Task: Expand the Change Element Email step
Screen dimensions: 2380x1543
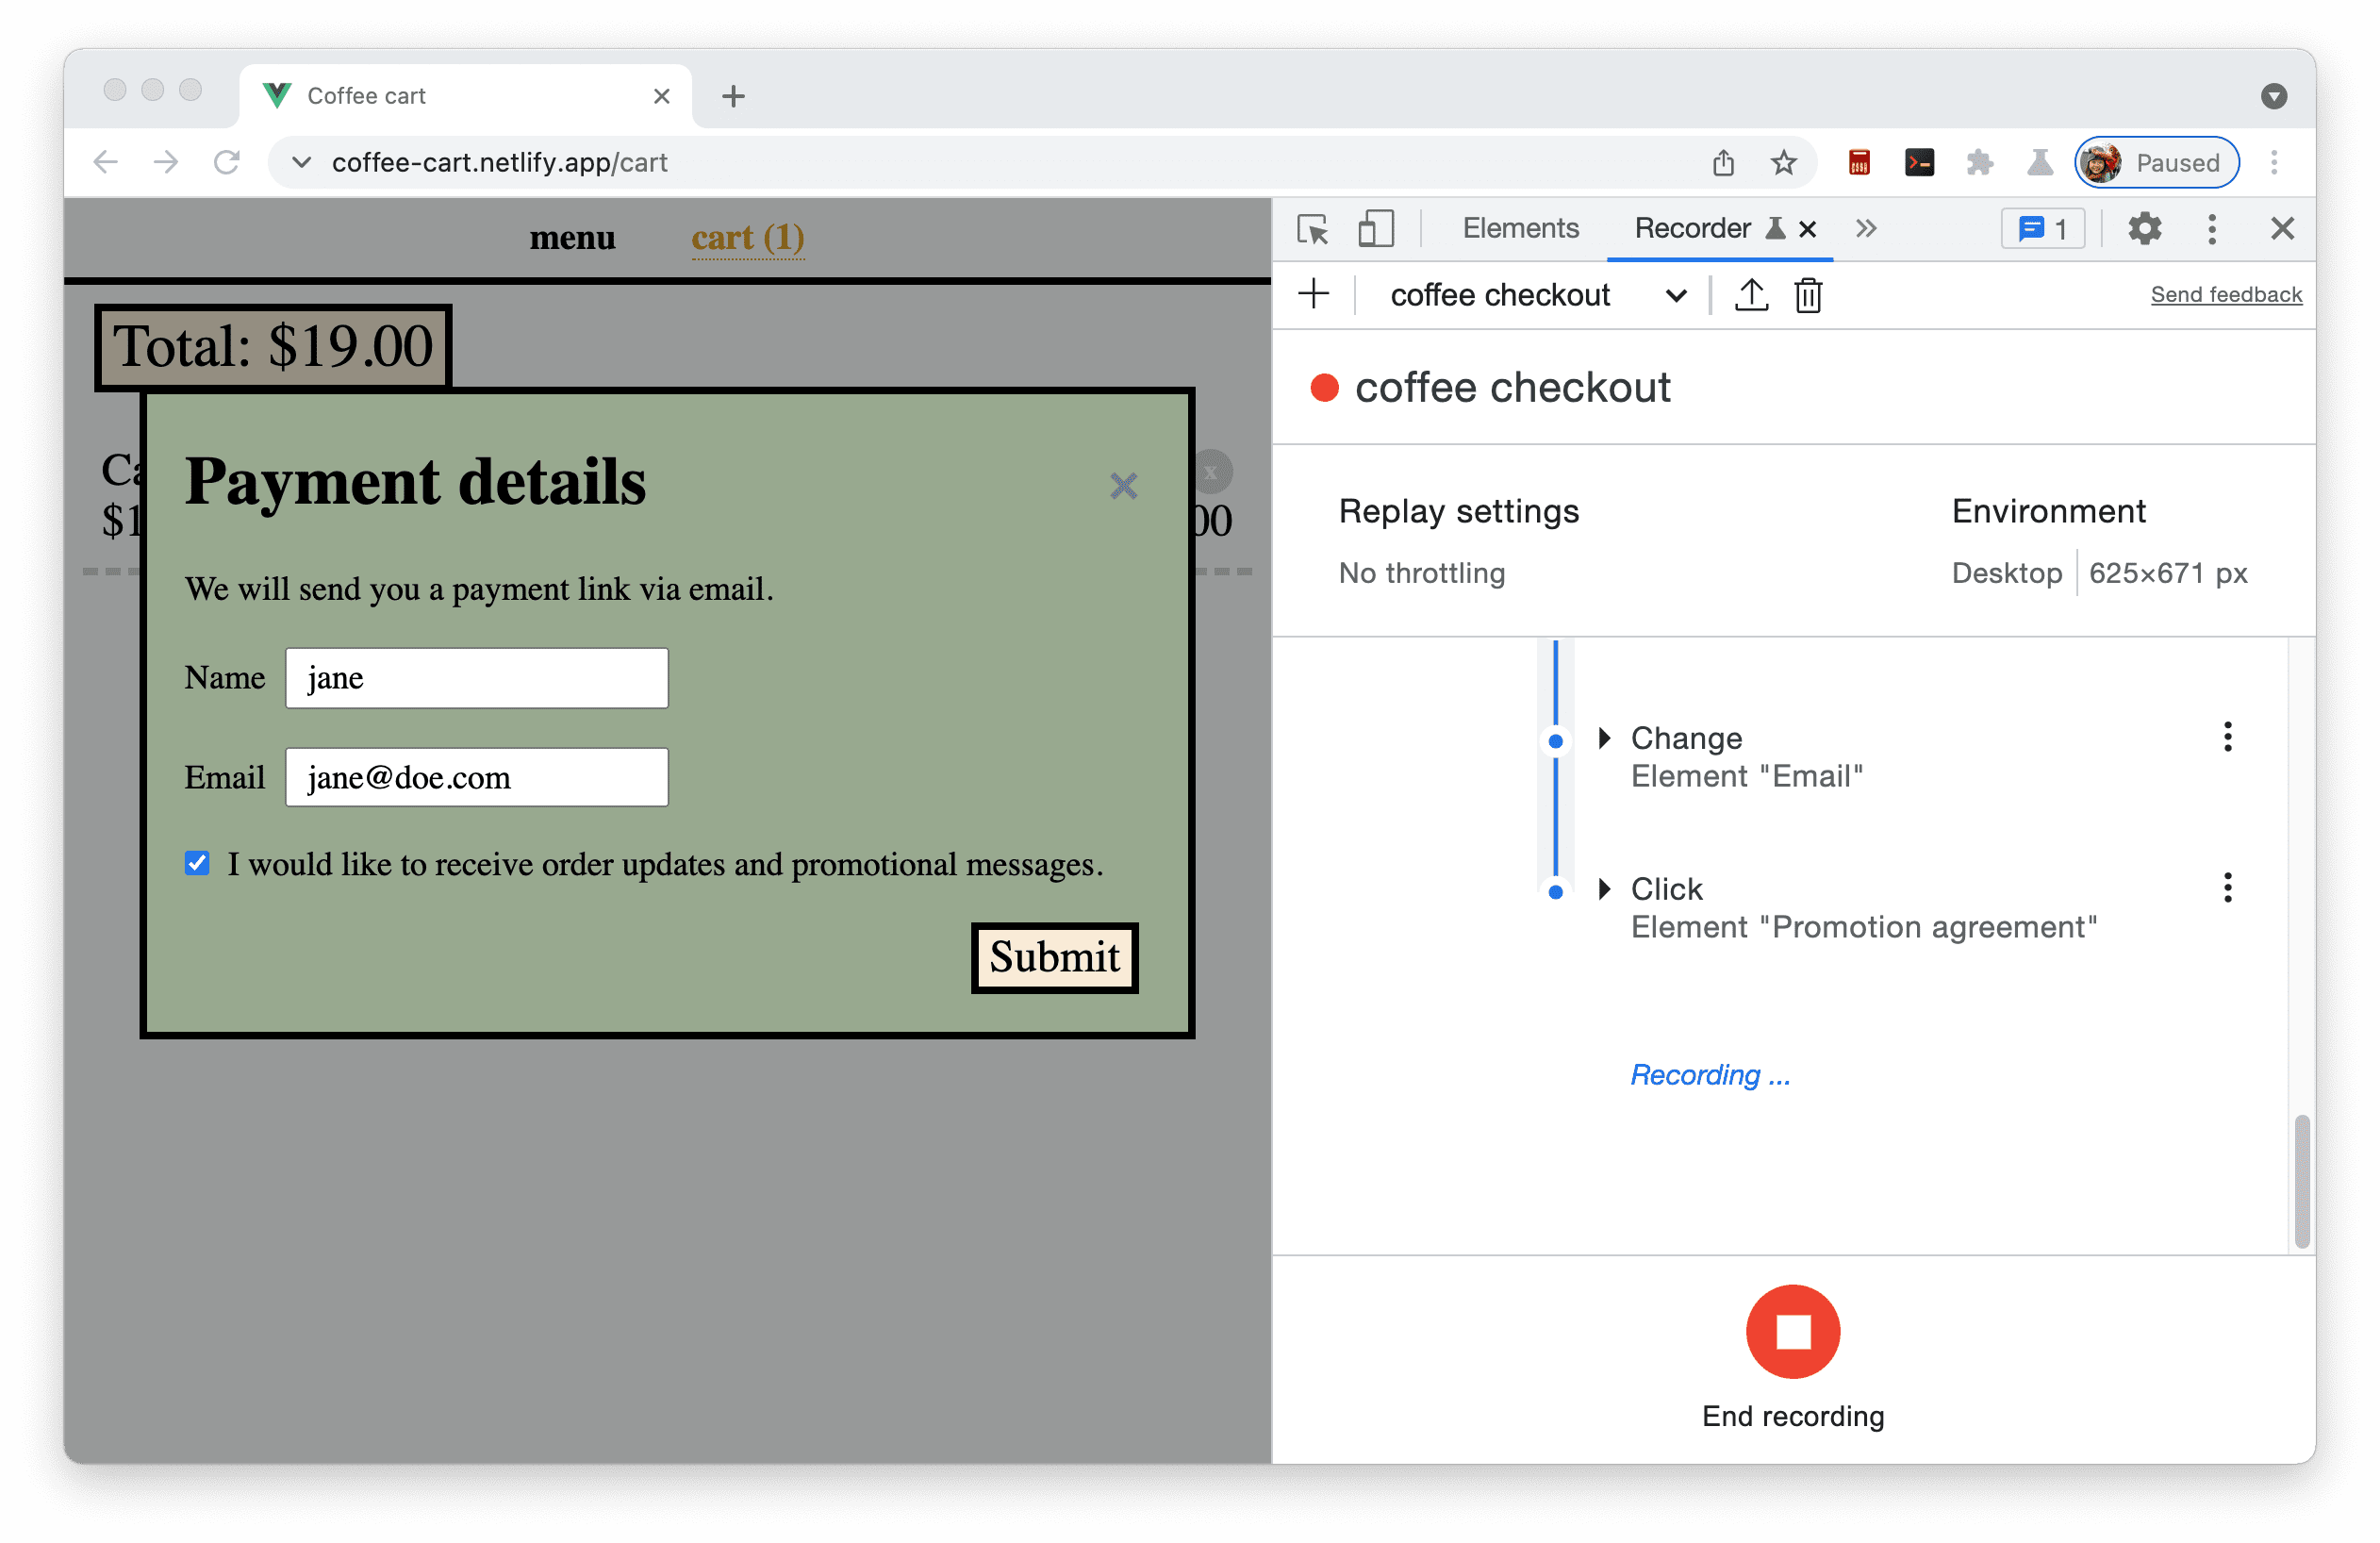Action: click(1603, 738)
